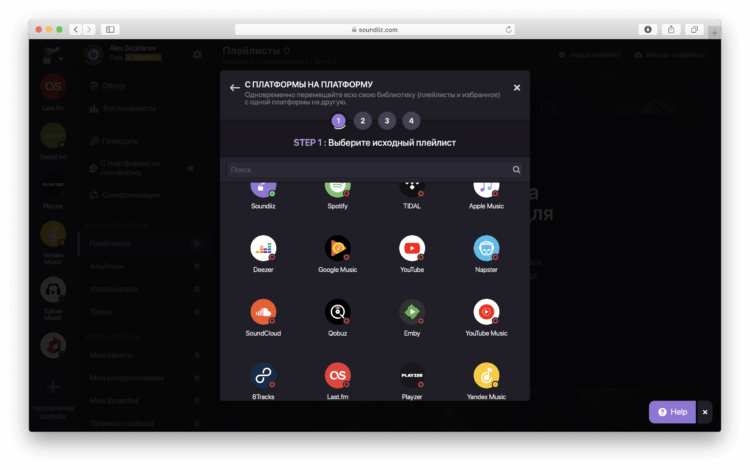Pick TIDAL as source platform

coord(412,190)
